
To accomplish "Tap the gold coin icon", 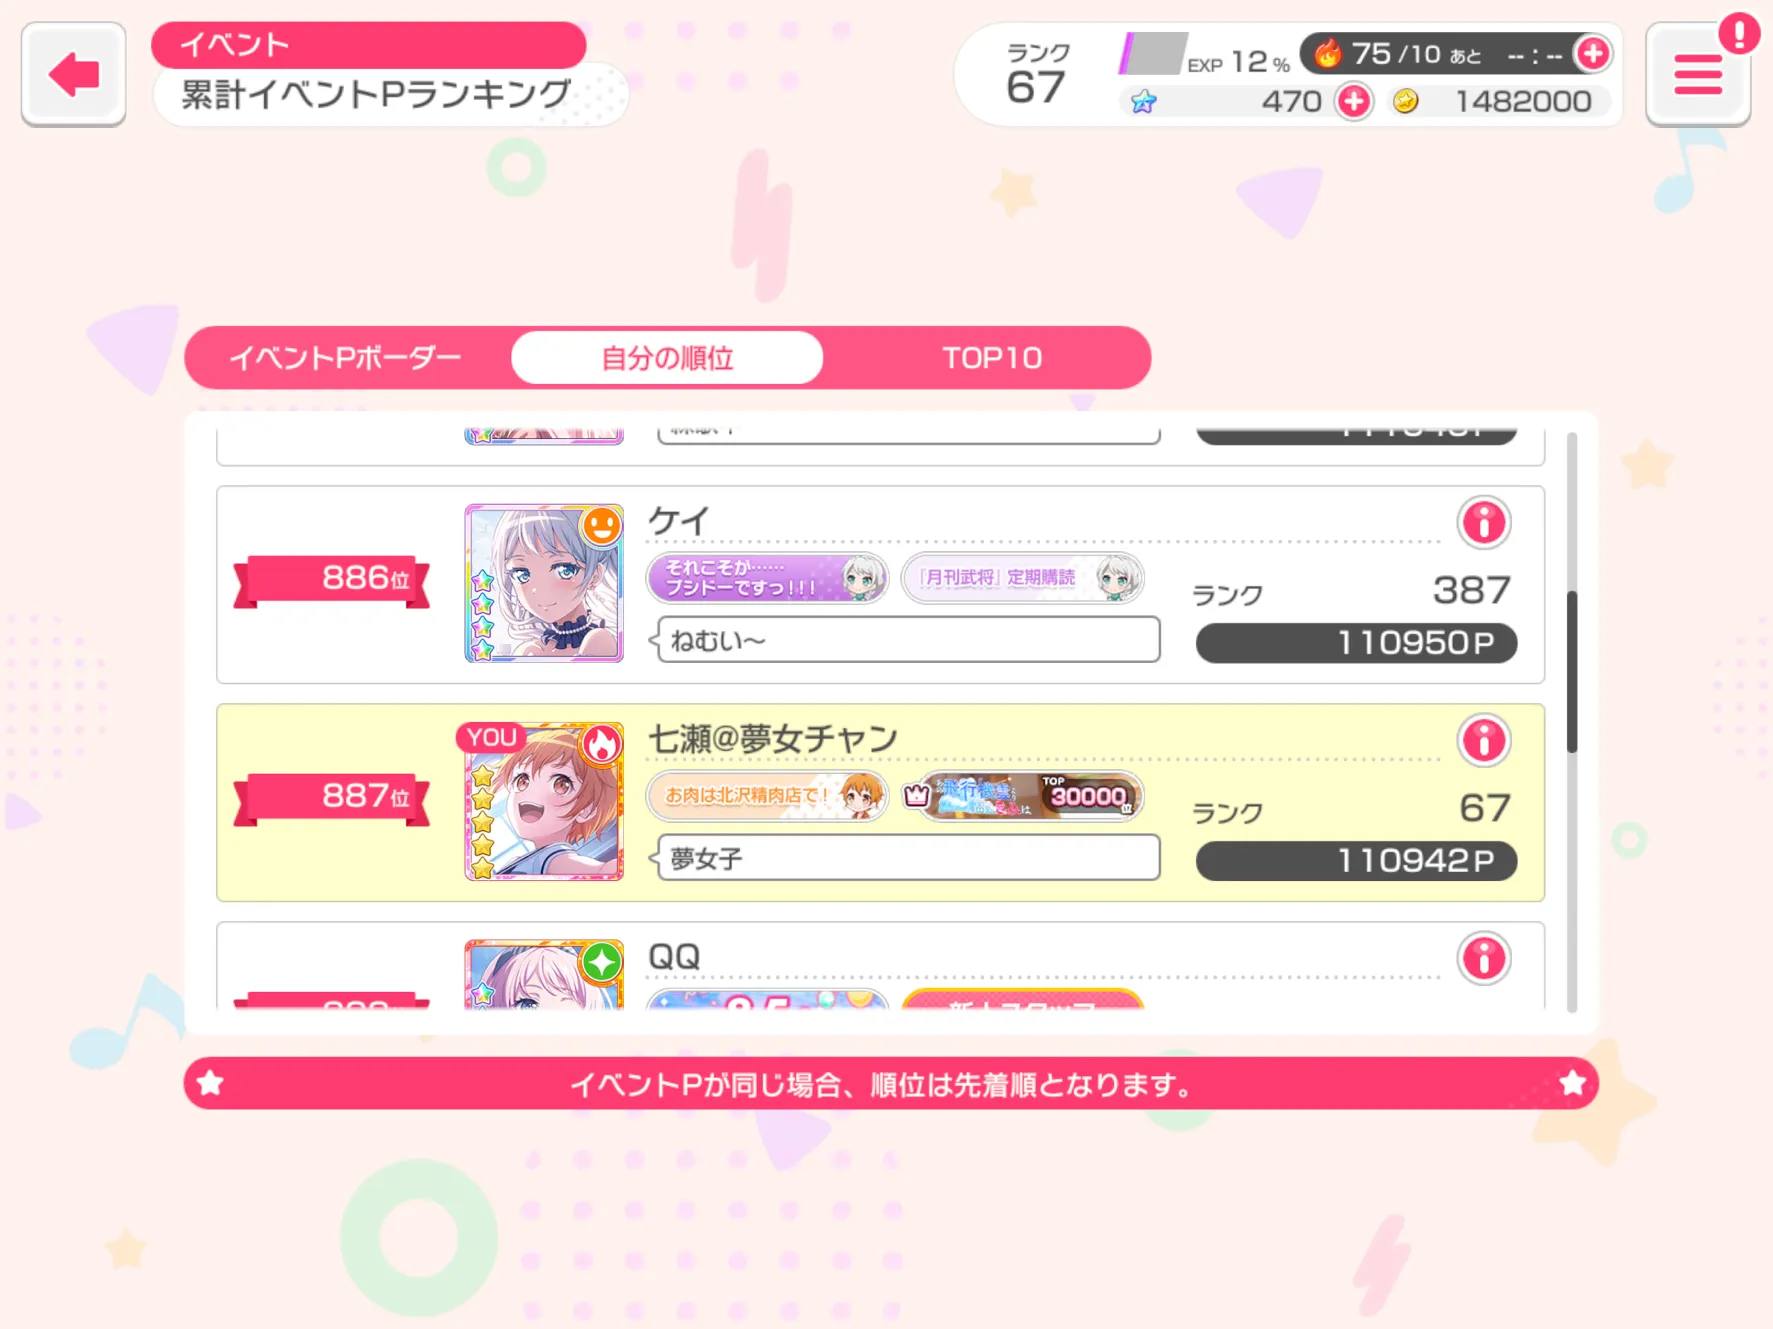I will [x=1405, y=101].
